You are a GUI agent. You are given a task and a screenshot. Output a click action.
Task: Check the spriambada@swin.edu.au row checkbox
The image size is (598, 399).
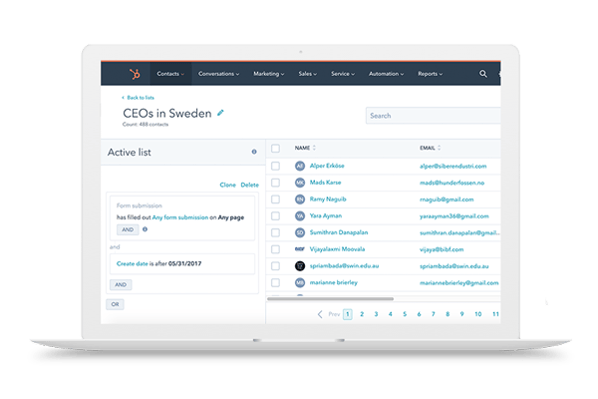(275, 266)
